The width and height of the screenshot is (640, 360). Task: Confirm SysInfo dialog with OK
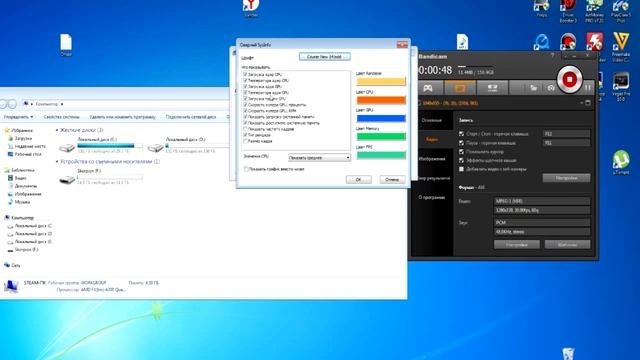(x=358, y=180)
